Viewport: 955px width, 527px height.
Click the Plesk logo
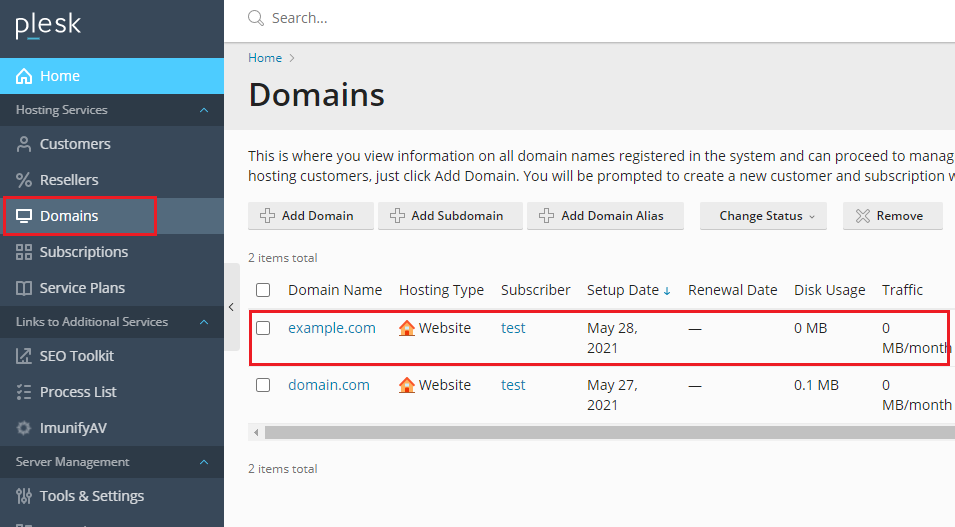click(48, 26)
